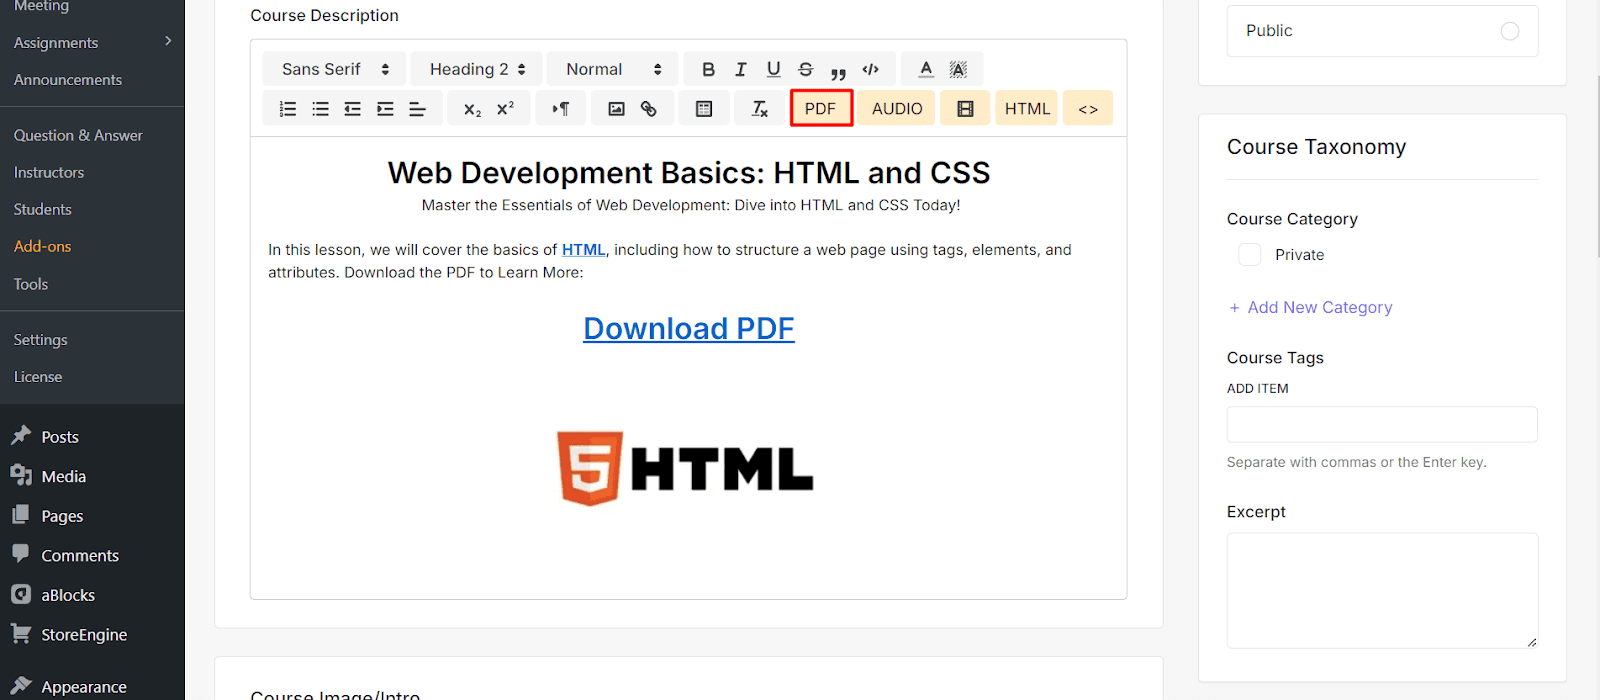Click the PDF embed button

[x=821, y=109]
